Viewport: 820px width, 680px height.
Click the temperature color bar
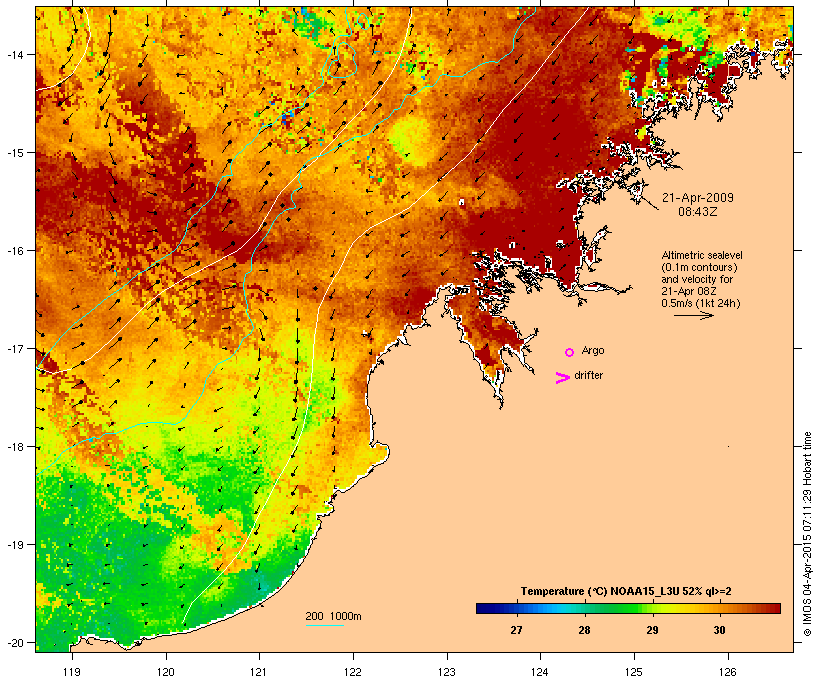[x=628, y=608]
